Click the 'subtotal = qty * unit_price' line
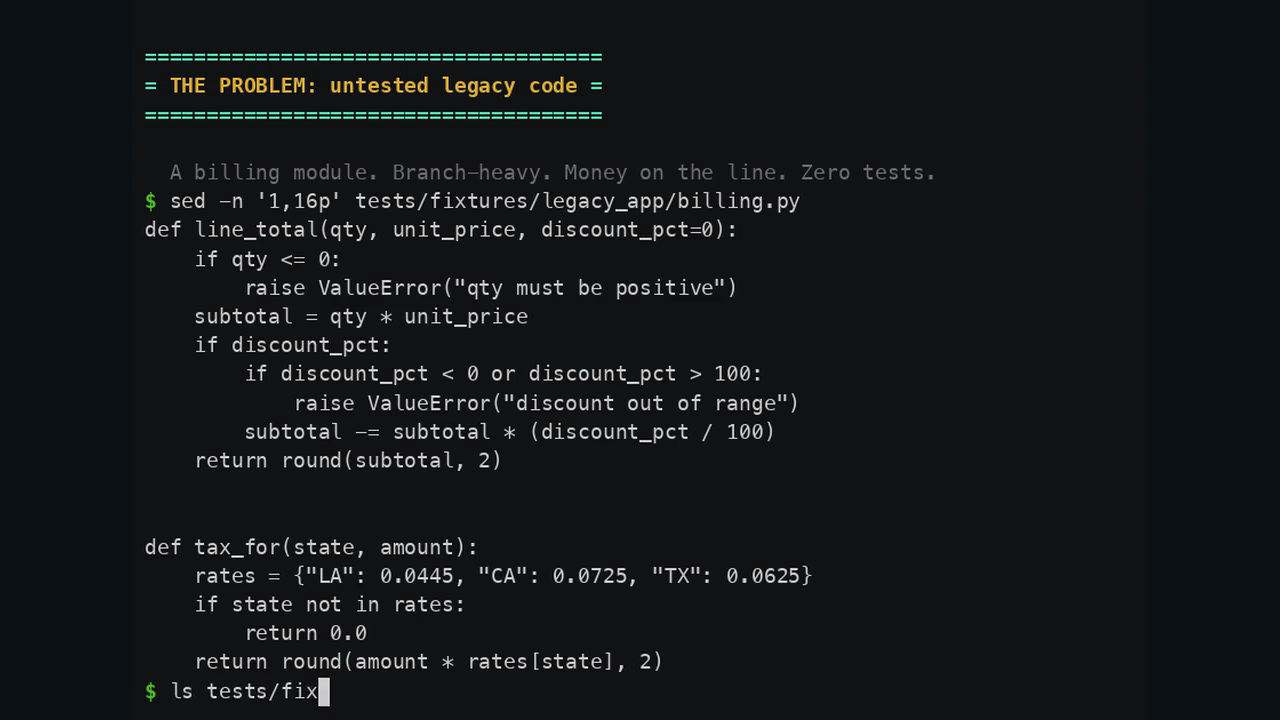This screenshot has height=720, width=1280. coord(361,317)
